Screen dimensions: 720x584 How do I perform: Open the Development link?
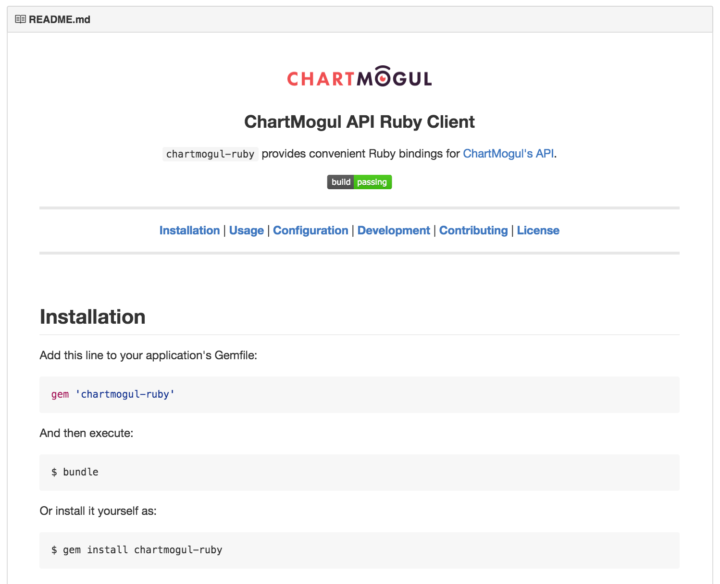pos(394,230)
